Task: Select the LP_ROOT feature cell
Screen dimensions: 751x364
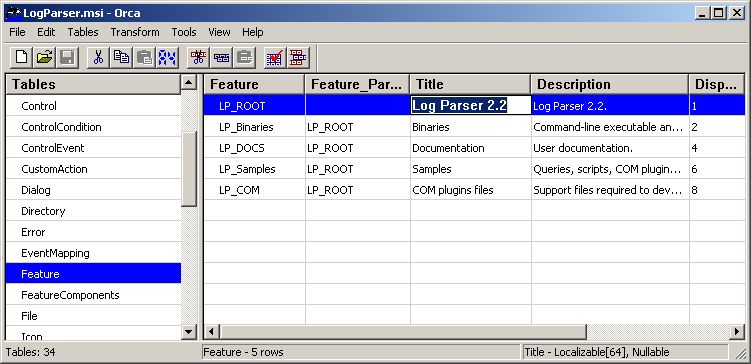Action: (254, 106)
